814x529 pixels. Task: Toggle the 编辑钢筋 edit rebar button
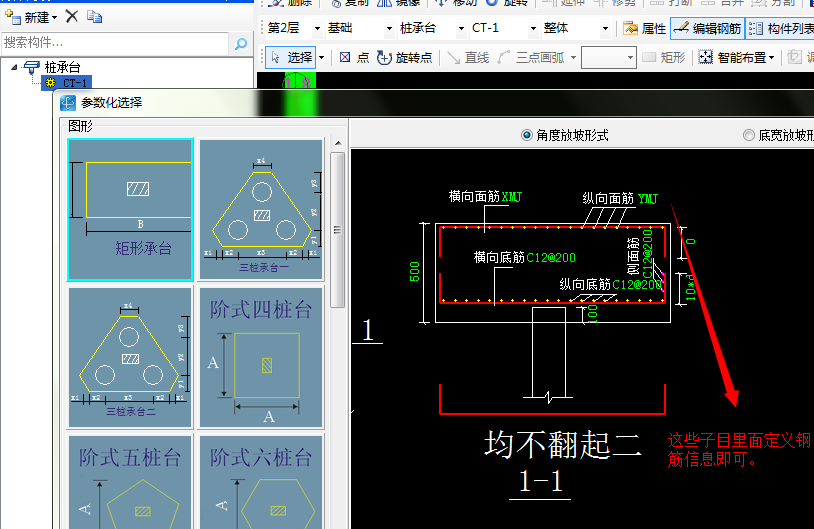pos(707,29)
